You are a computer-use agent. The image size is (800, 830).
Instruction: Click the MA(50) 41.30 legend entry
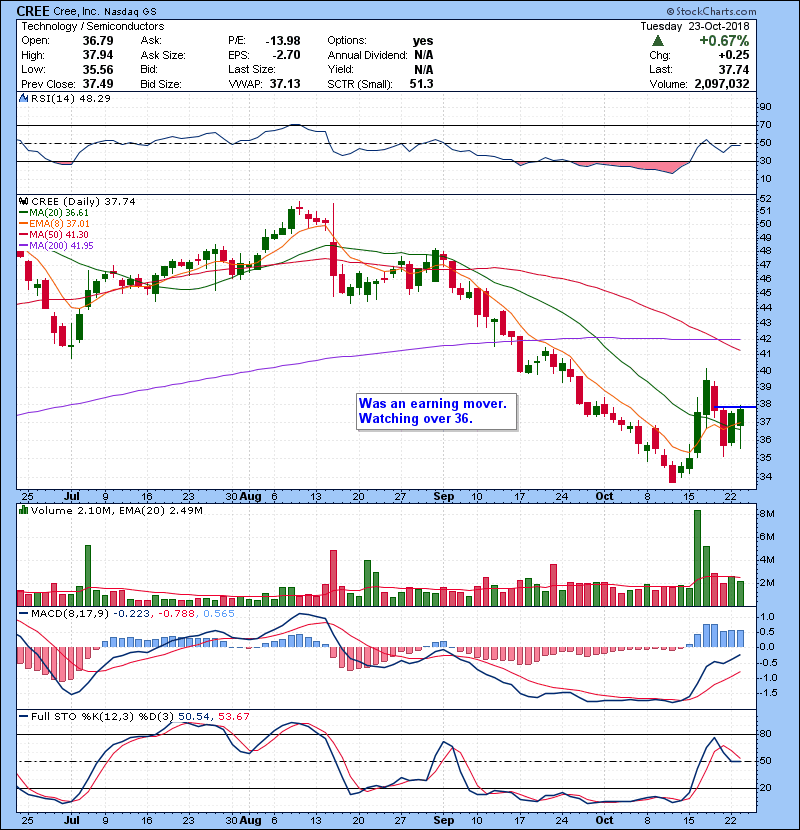[53, 235]
